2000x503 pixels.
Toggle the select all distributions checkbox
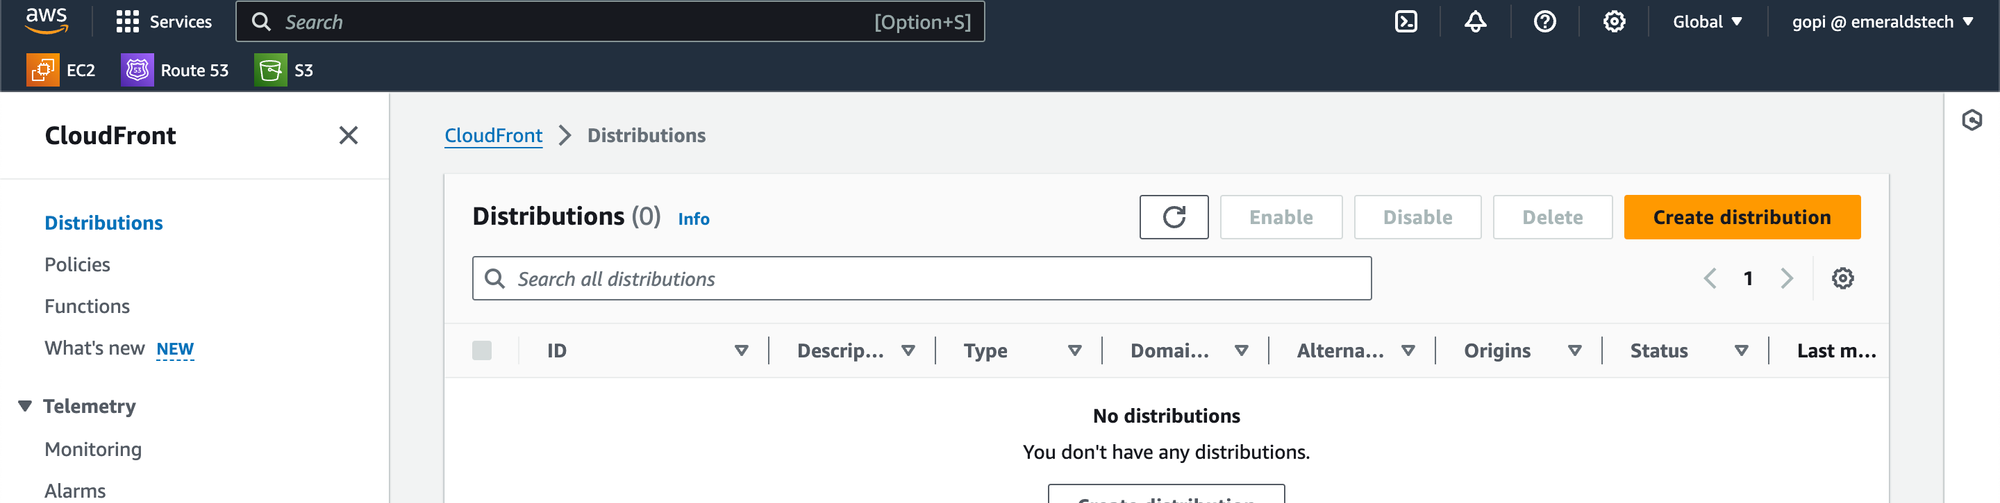[x=482, y=350]
